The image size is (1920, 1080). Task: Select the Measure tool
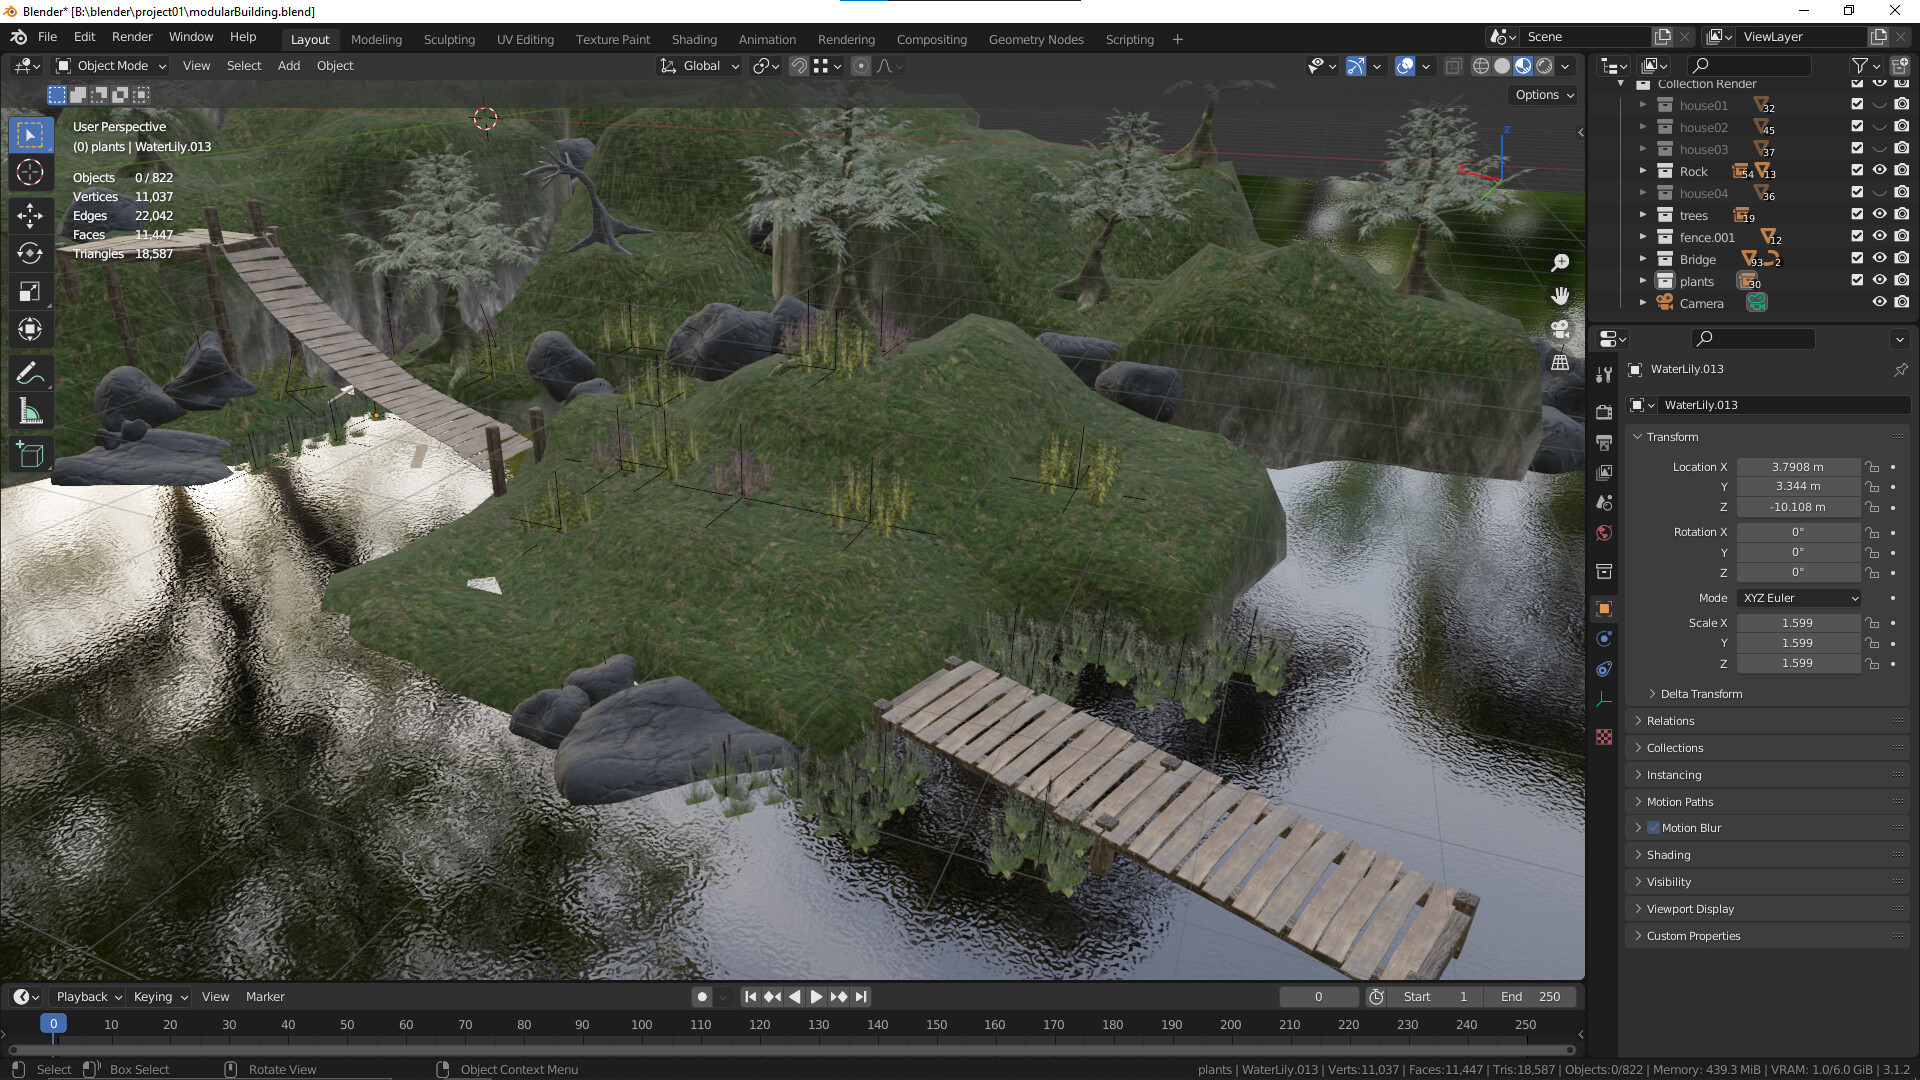30,412
